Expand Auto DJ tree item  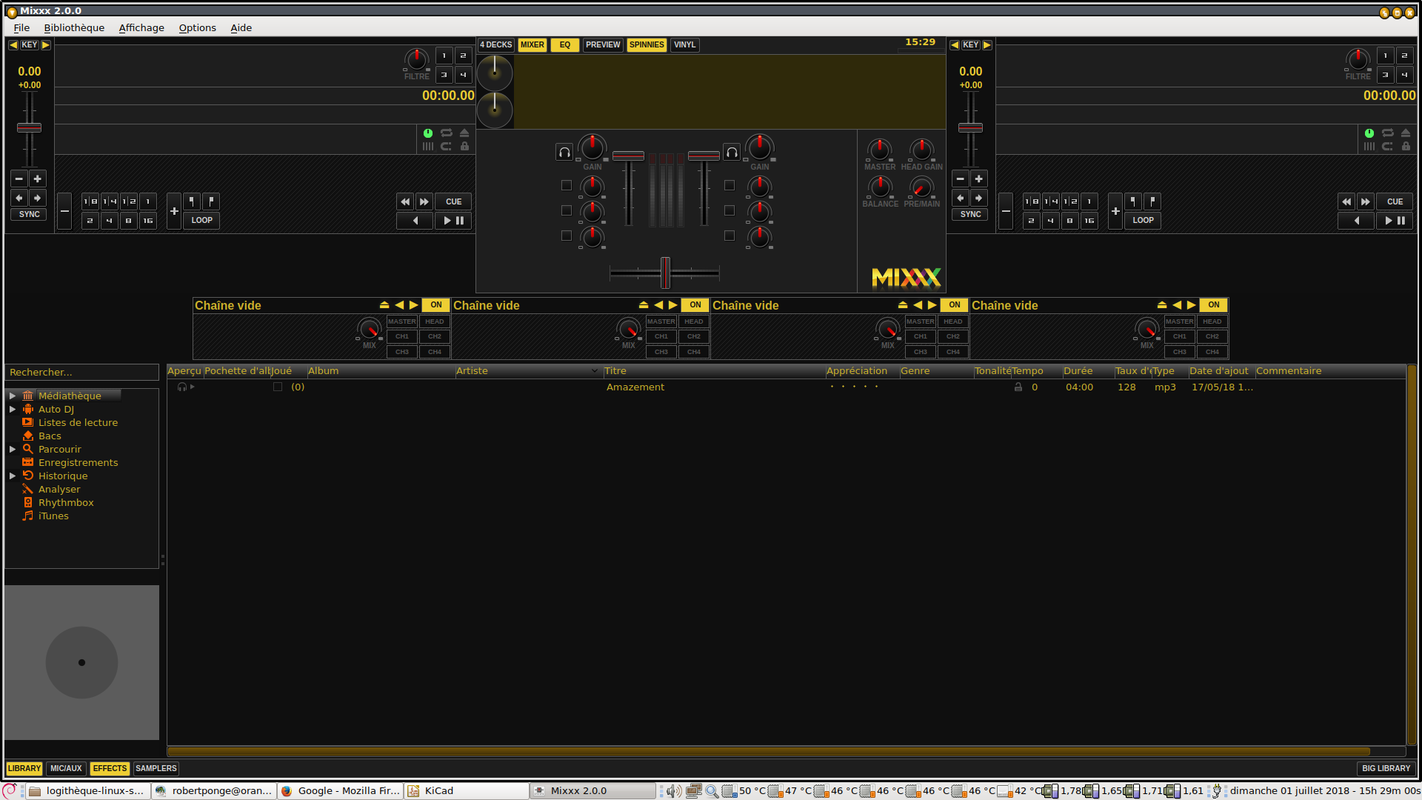pyautogui.click(x=13, y=409)
